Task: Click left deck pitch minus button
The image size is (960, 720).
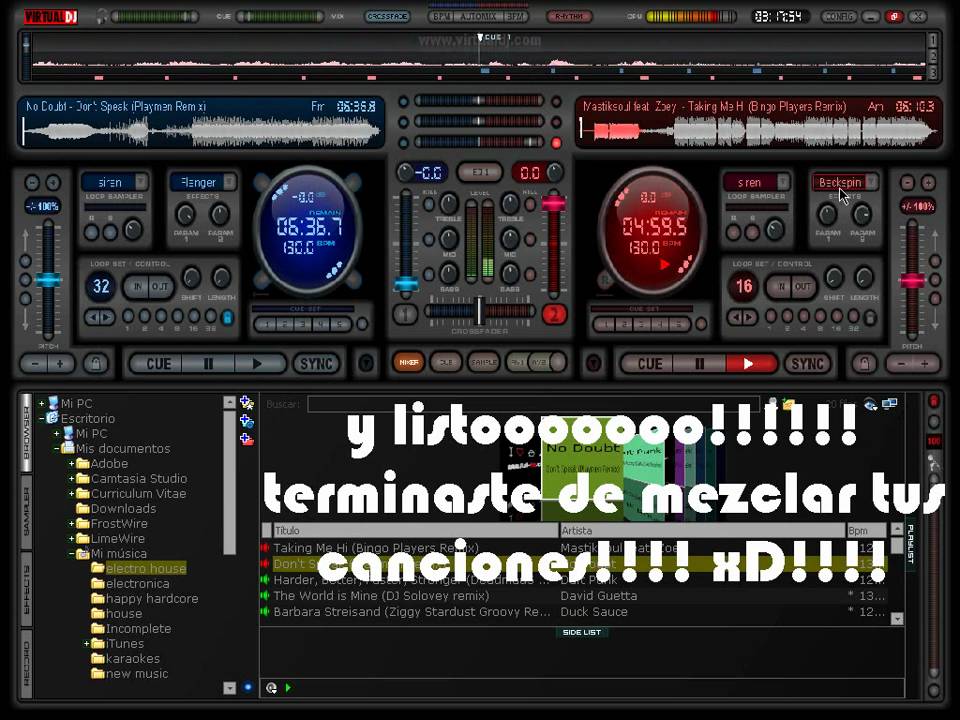Action: coord(35,364)
